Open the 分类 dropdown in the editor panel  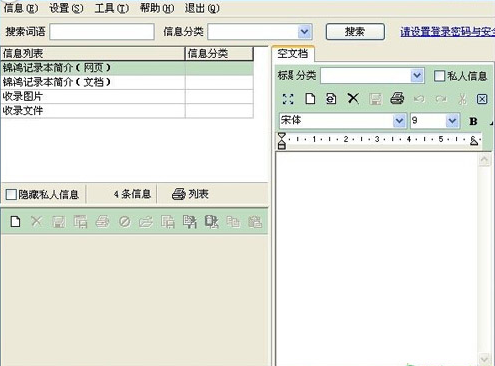[x=417, y=76]
